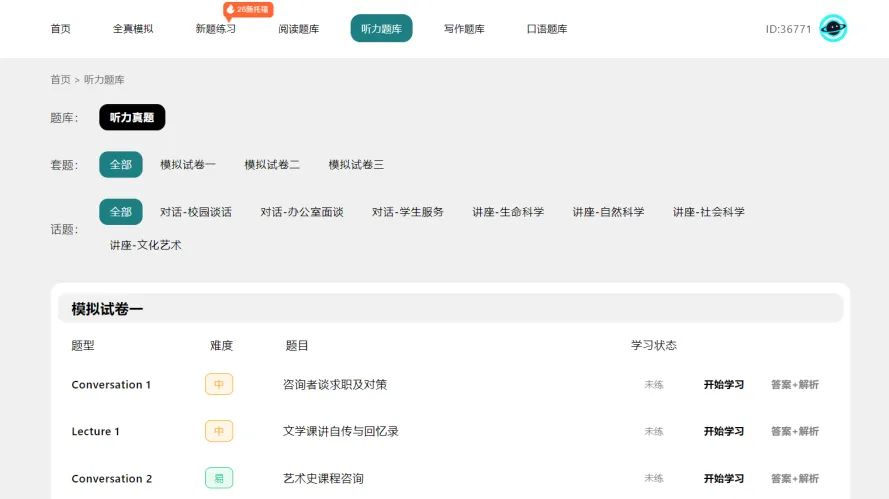The image size is (889, 499).
Task: Click the medium difficulty badge for Lecture 1
Action: [219, 432]
